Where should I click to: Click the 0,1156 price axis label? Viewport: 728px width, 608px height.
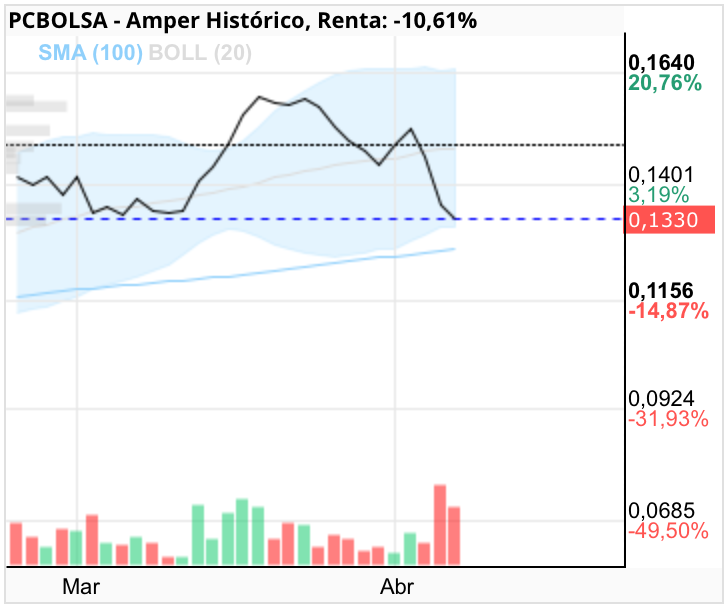661,291
